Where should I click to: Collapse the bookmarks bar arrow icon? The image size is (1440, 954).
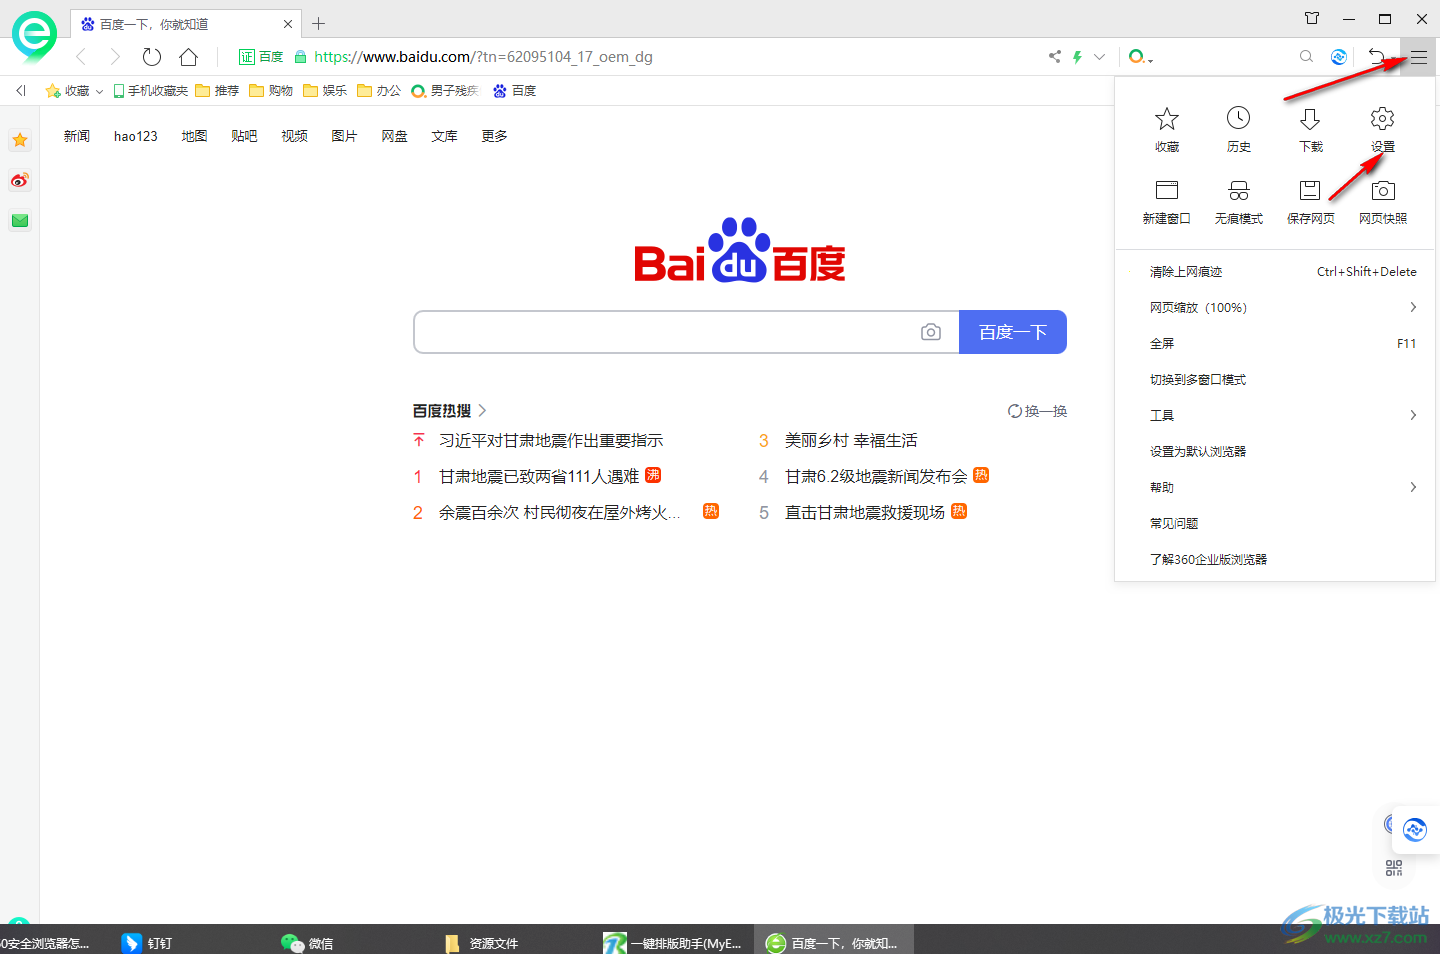tap(20, 91)
